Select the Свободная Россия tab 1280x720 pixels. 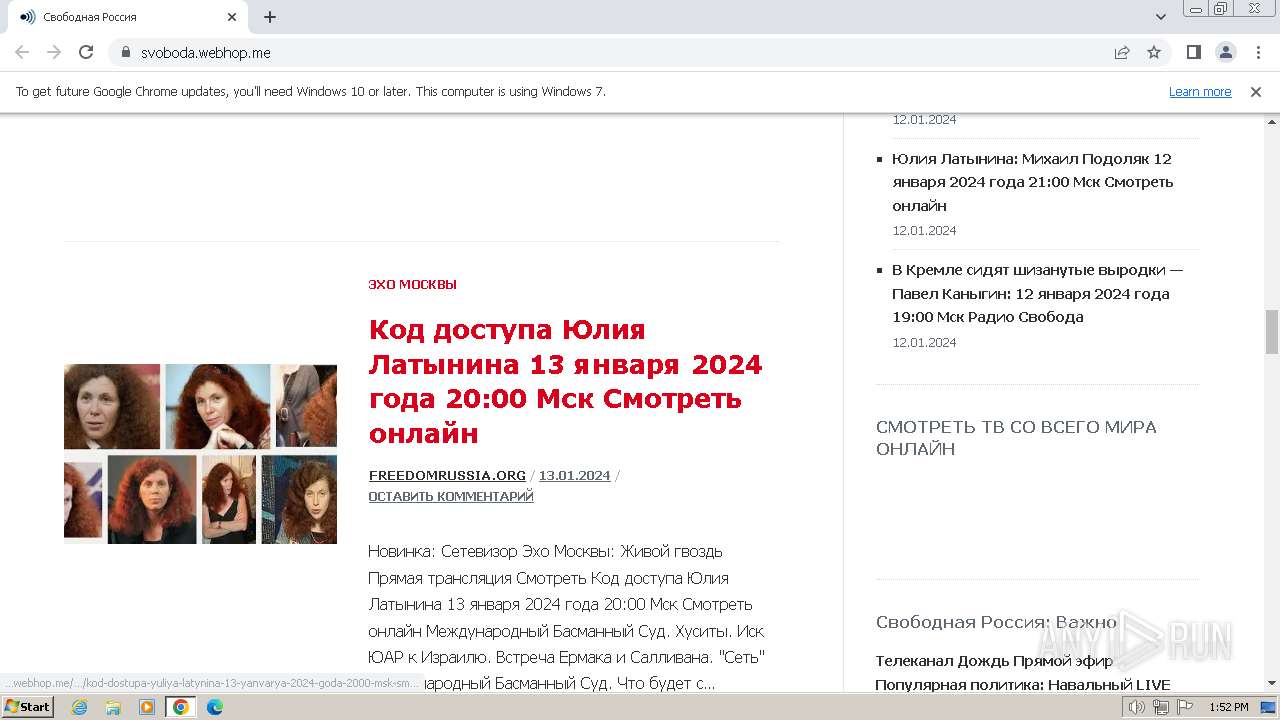[126, 17]
